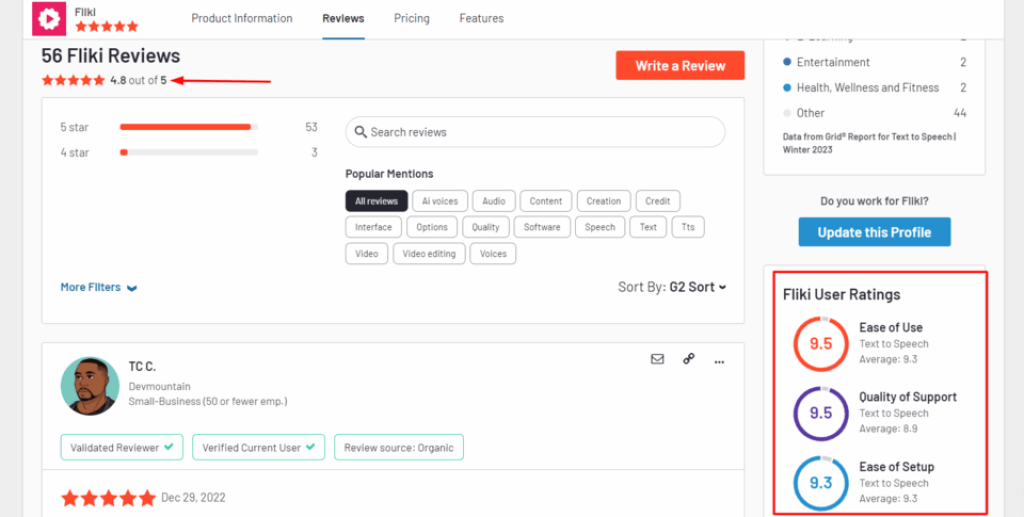Select the Video mention tag
The width and height of the screenshot is (1024, 517).
coord(366,253)
